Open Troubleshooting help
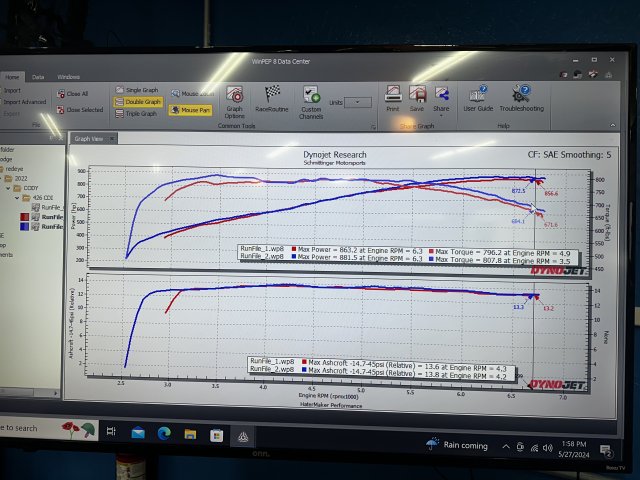 coord(522,98)
